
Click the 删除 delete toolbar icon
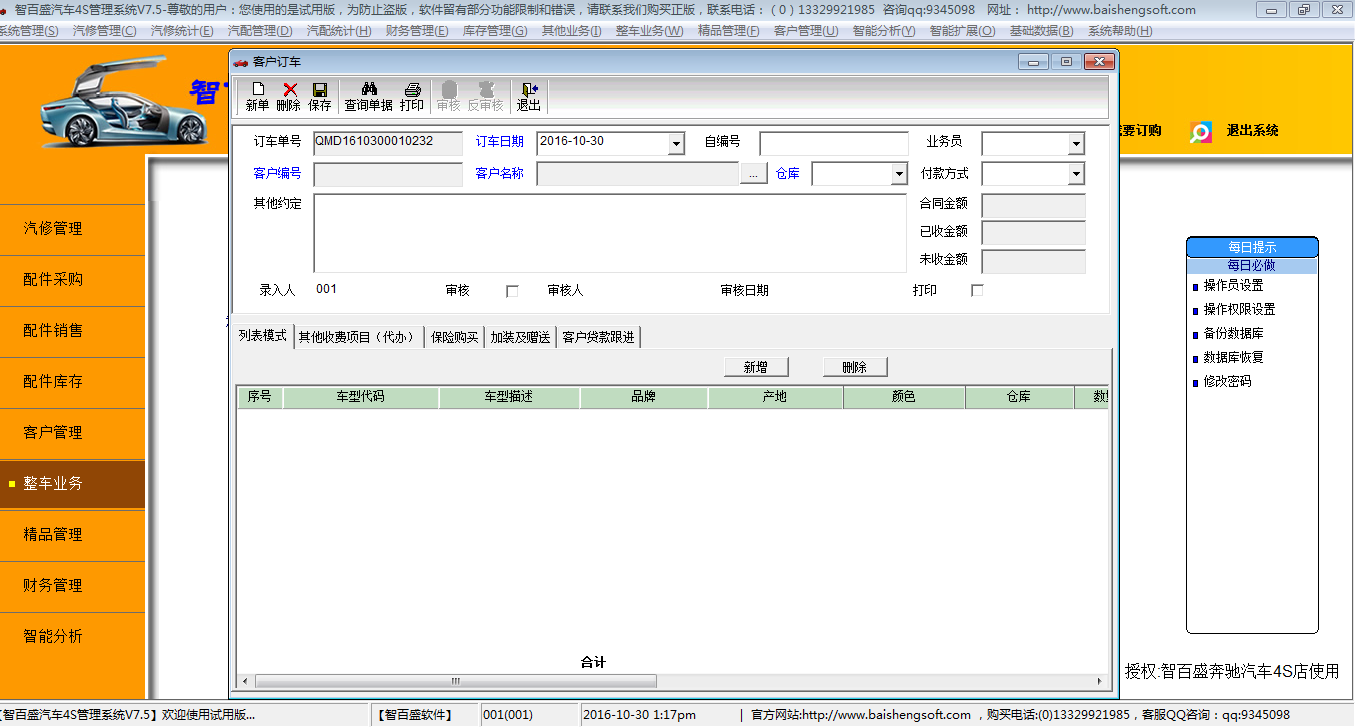click(x=288, y=97)
